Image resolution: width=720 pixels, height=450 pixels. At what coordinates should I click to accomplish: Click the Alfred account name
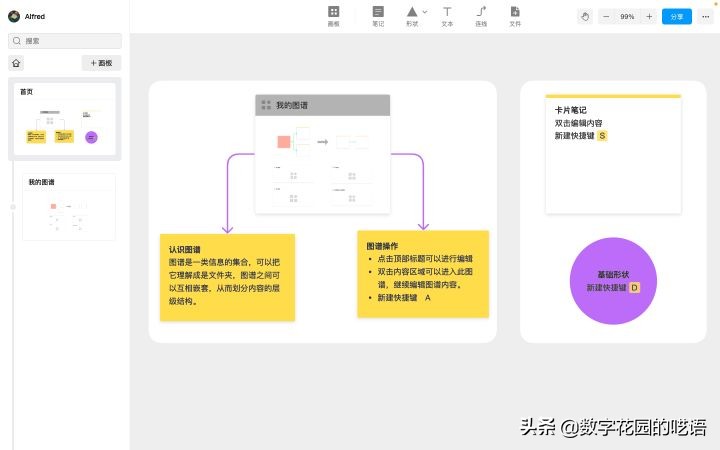35,16
